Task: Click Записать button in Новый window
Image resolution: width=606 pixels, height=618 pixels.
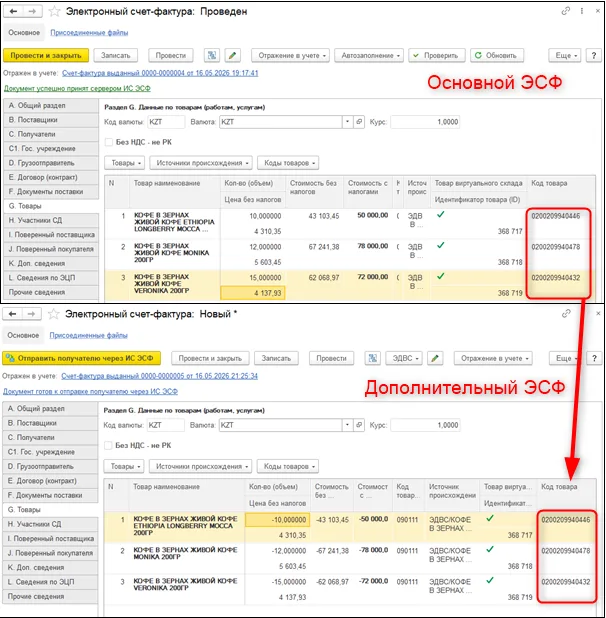Action: [x=276, y=358]
